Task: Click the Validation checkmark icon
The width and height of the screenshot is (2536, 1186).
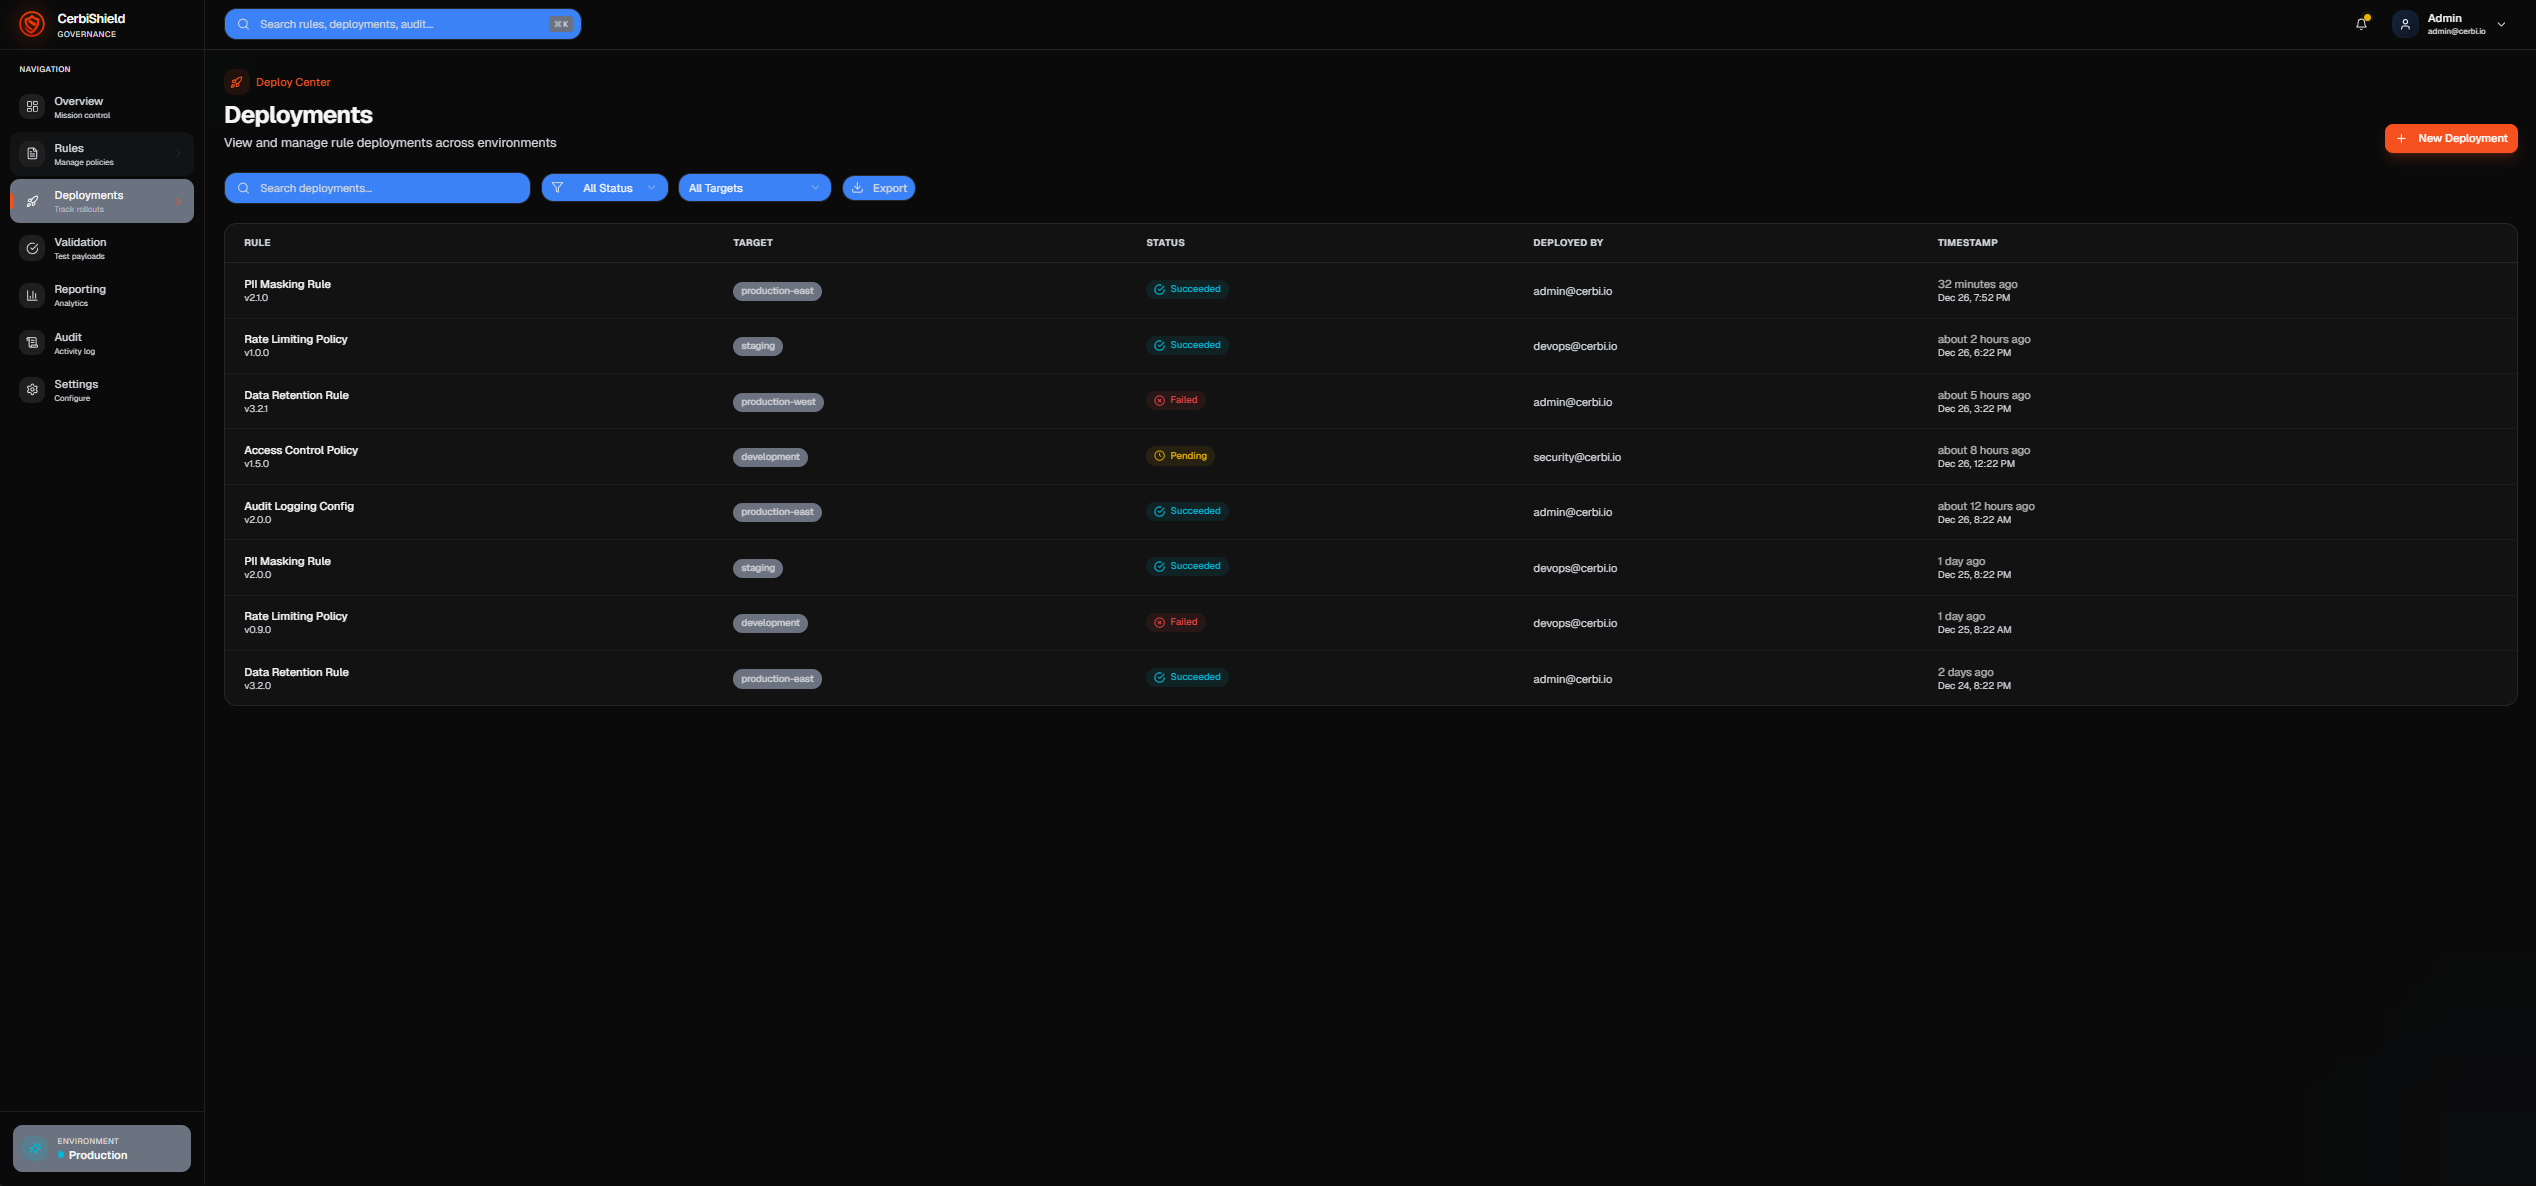Action: (x=32, y=247)
